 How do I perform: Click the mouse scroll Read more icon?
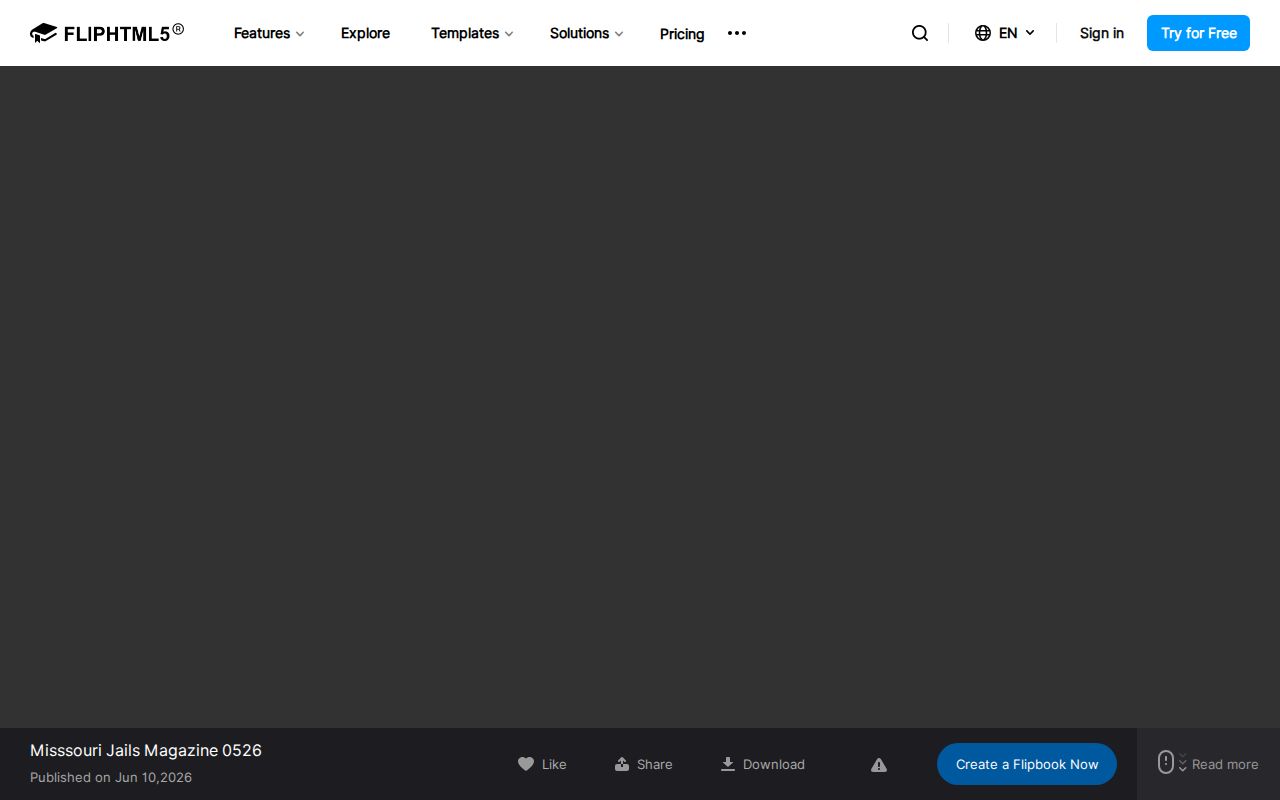[1166, 762]
